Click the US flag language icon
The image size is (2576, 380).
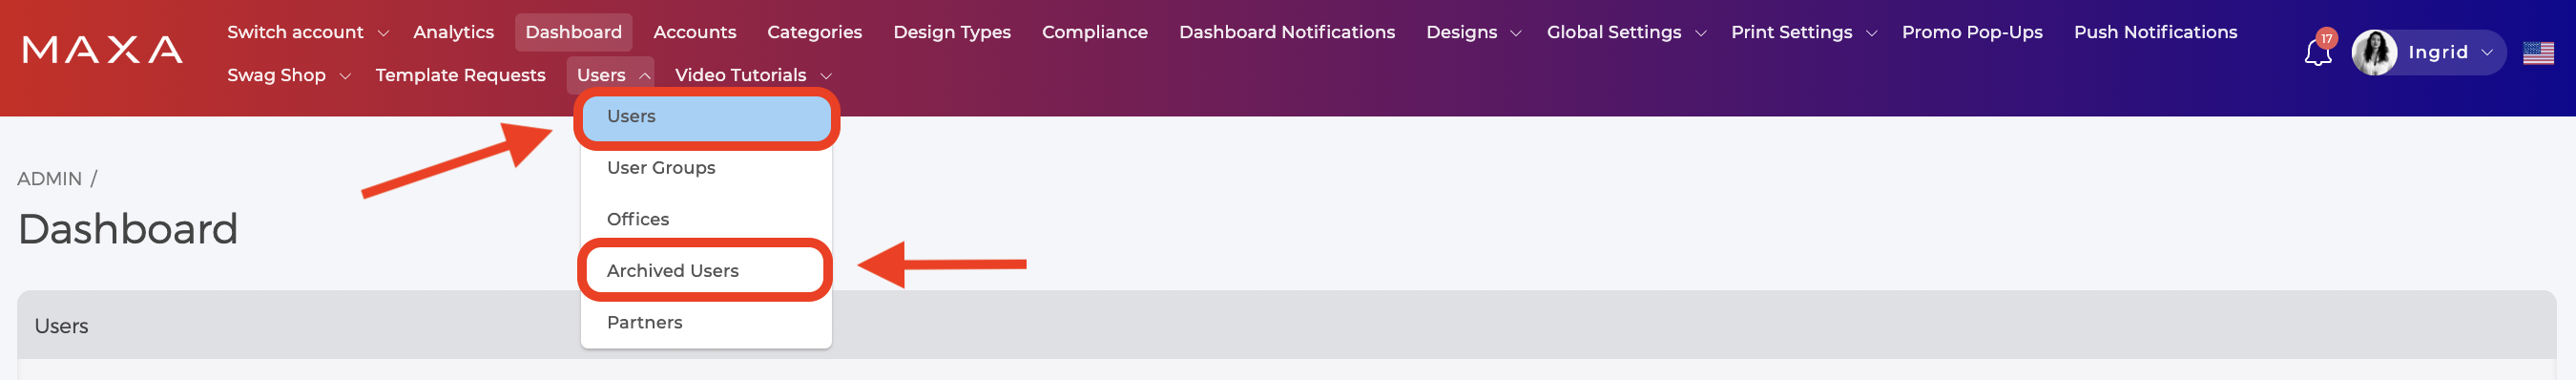click(x=2537, y=53)
